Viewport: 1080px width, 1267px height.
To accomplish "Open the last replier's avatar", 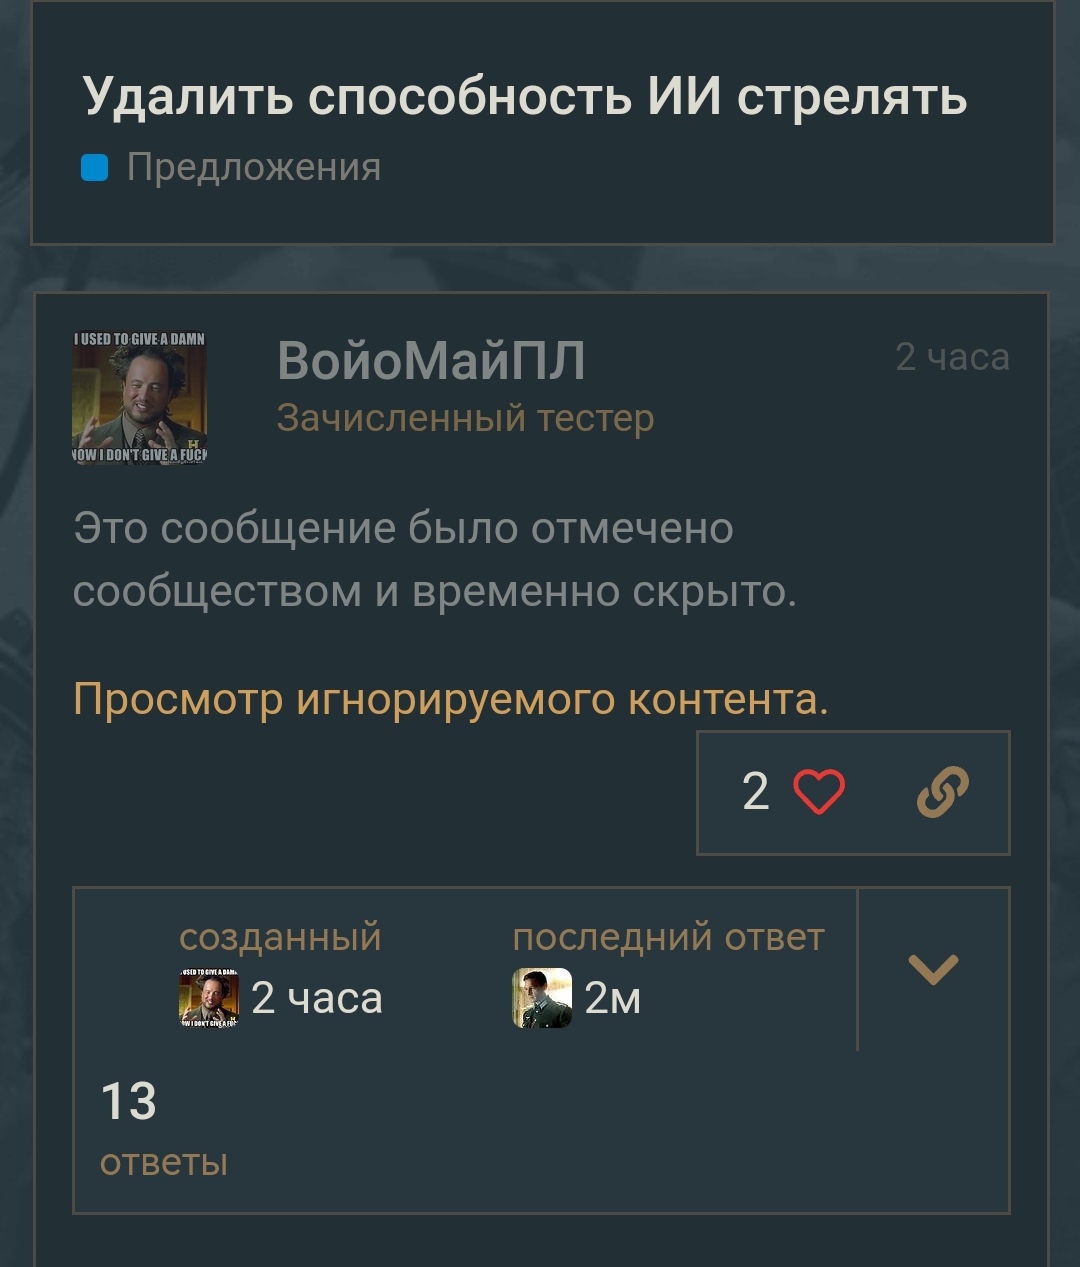I will pyautogui.click(x=542, y=998).
